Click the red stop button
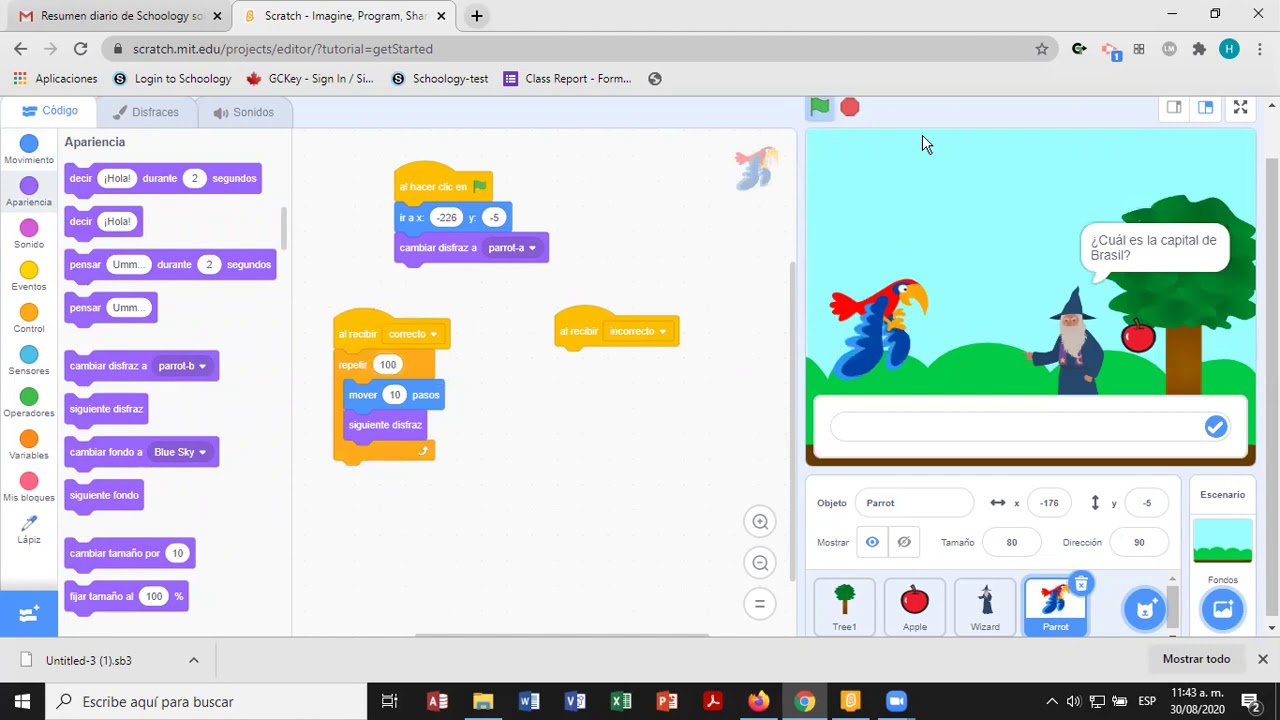The width and height of the screenshot is (1280, 720). 850,107
